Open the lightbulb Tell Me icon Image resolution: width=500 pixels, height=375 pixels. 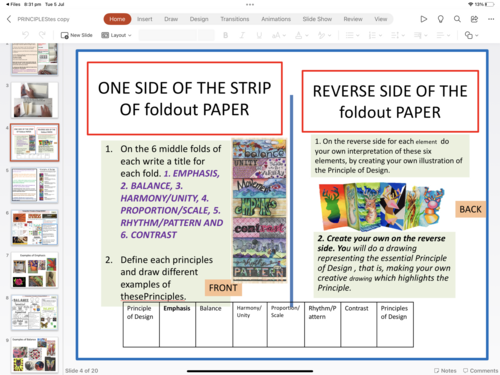click(x=440, y=19)
